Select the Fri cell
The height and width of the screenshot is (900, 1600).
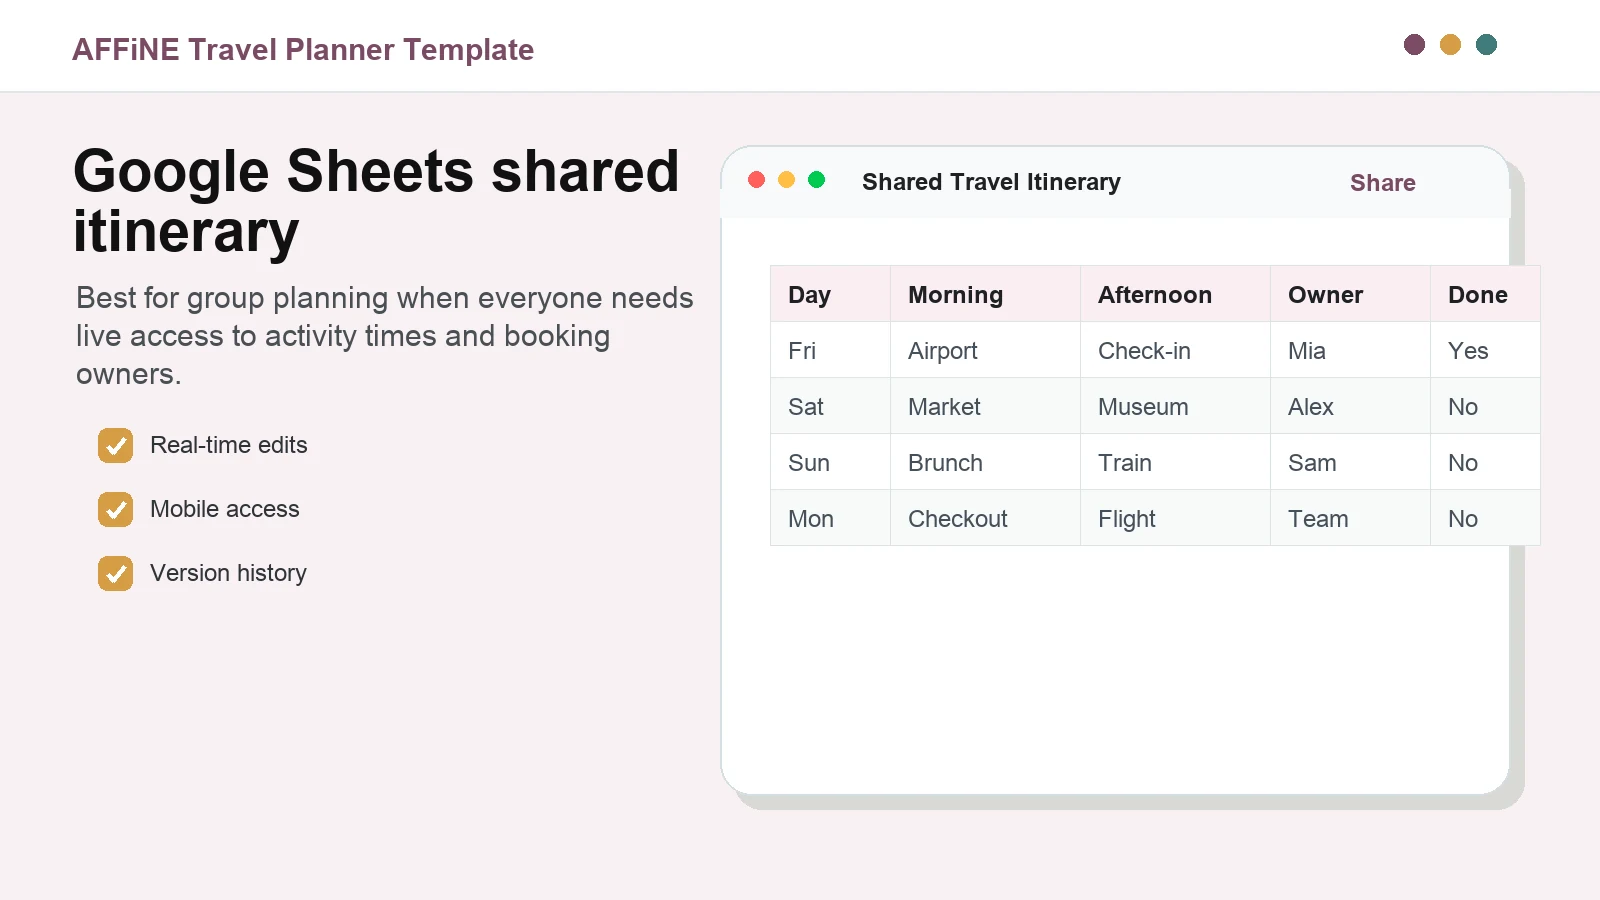click(830, 350)
